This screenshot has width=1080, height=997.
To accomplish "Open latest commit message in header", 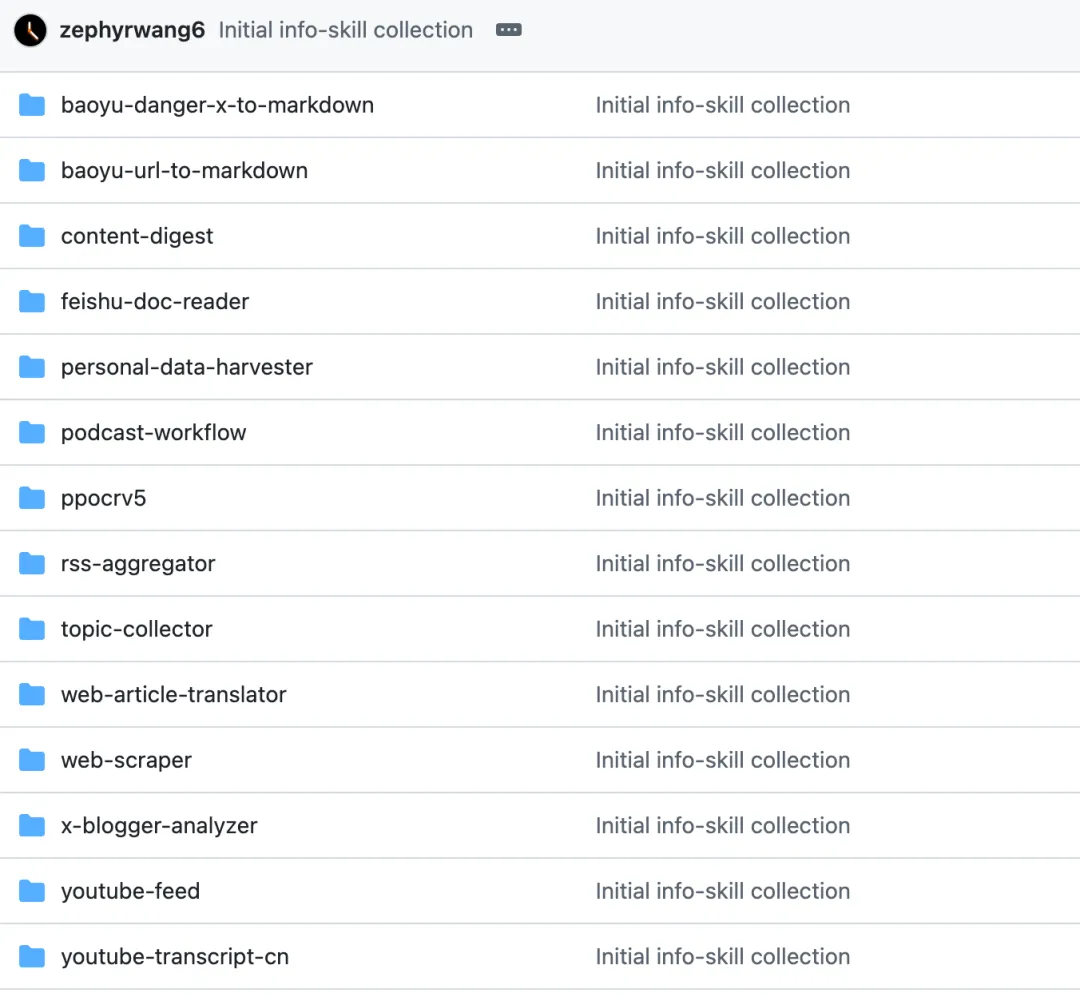I will pyautogui.click(x=346, y=30).
